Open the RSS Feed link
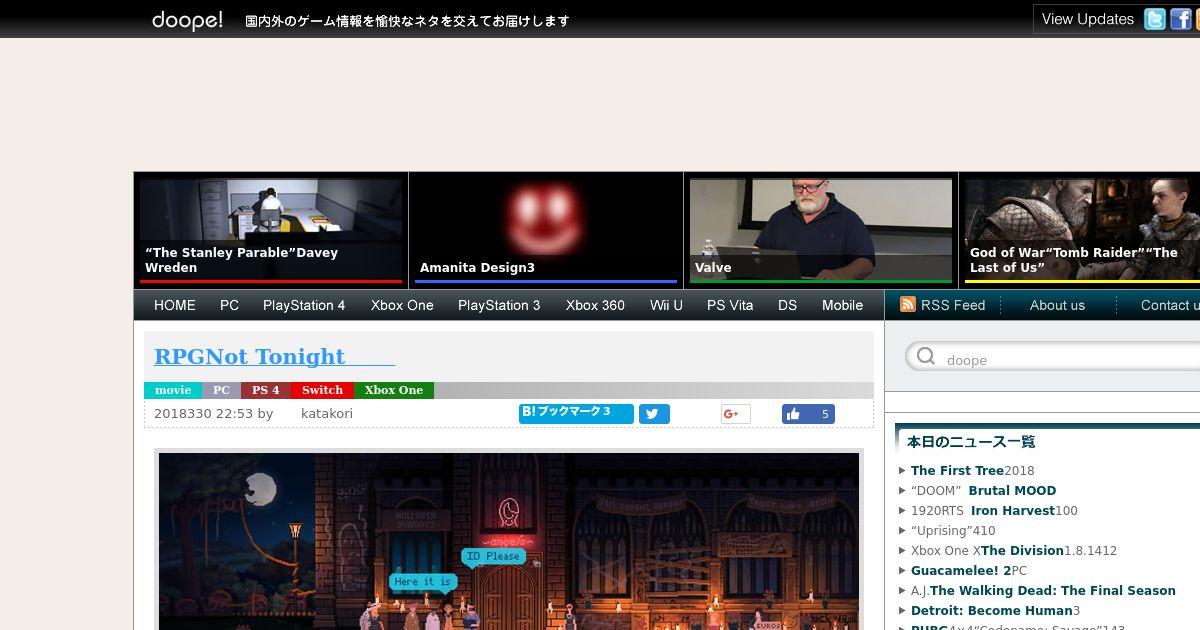The image size is (1200, 630). click(953, 305)
